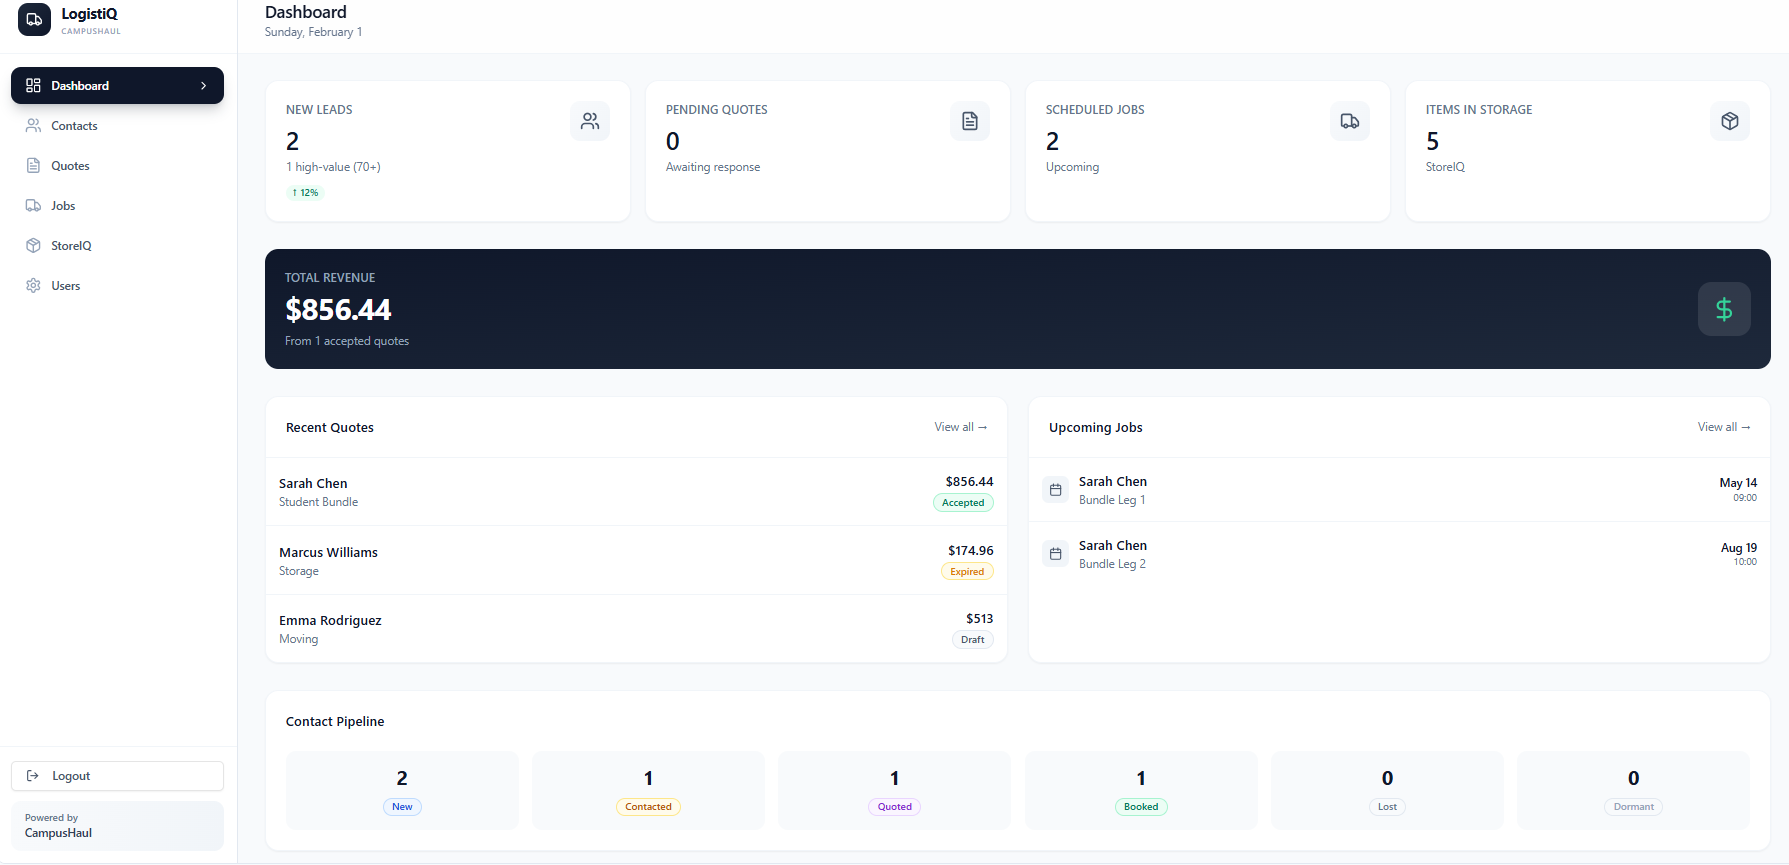Navigate to StoreIQ in sidebar
The height and width of the screenshot is (865, 1789).
point(71,246)
